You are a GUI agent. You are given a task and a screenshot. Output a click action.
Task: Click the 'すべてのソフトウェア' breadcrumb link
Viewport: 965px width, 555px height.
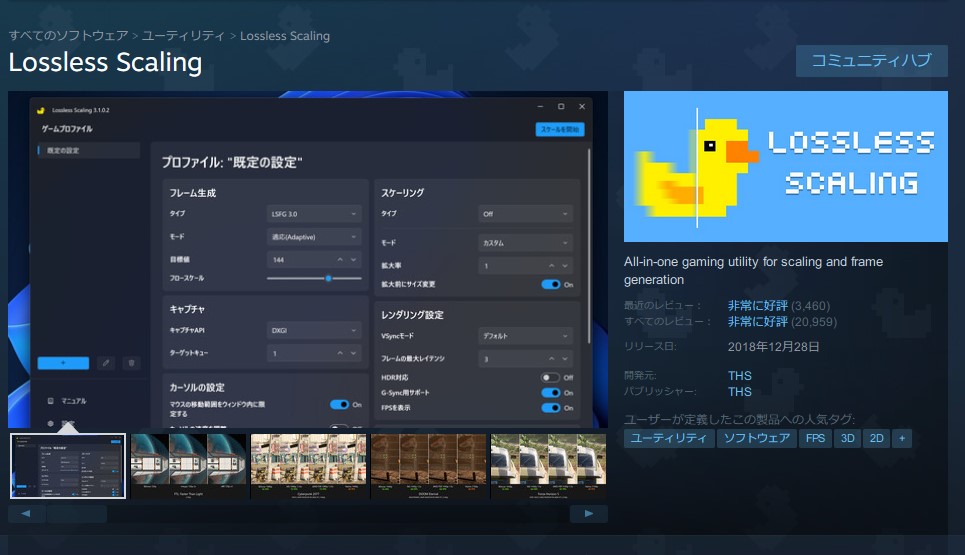tap(68, 36)
